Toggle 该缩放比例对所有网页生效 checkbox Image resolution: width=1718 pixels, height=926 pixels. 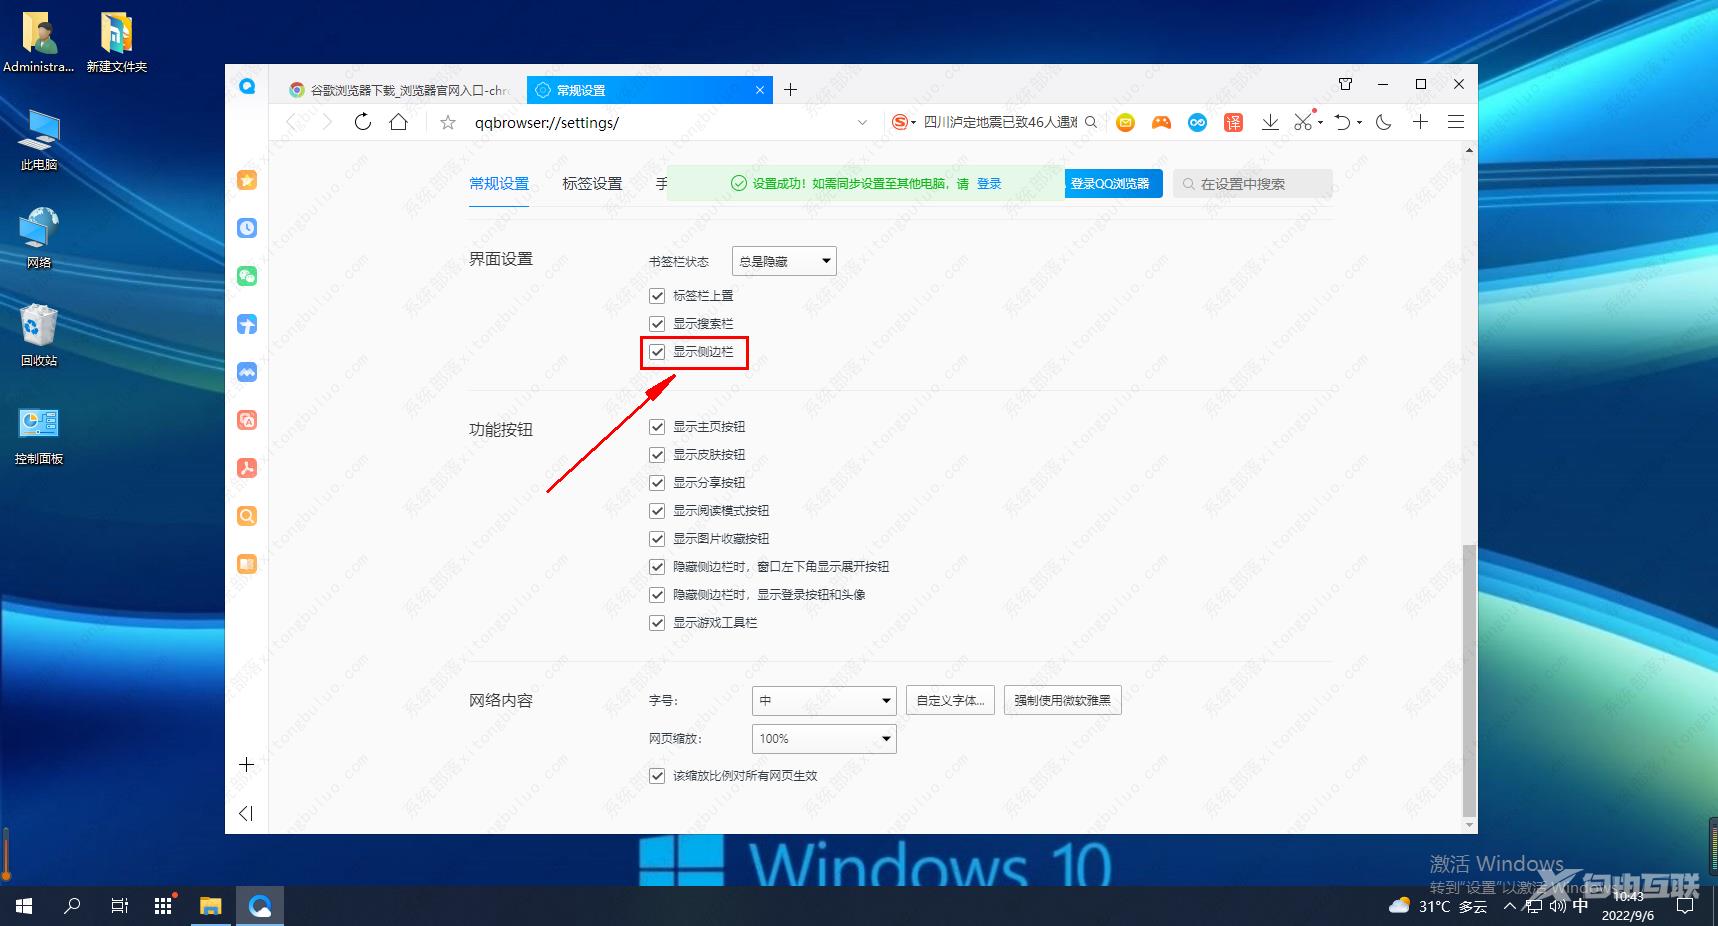(x=657, y=776)
